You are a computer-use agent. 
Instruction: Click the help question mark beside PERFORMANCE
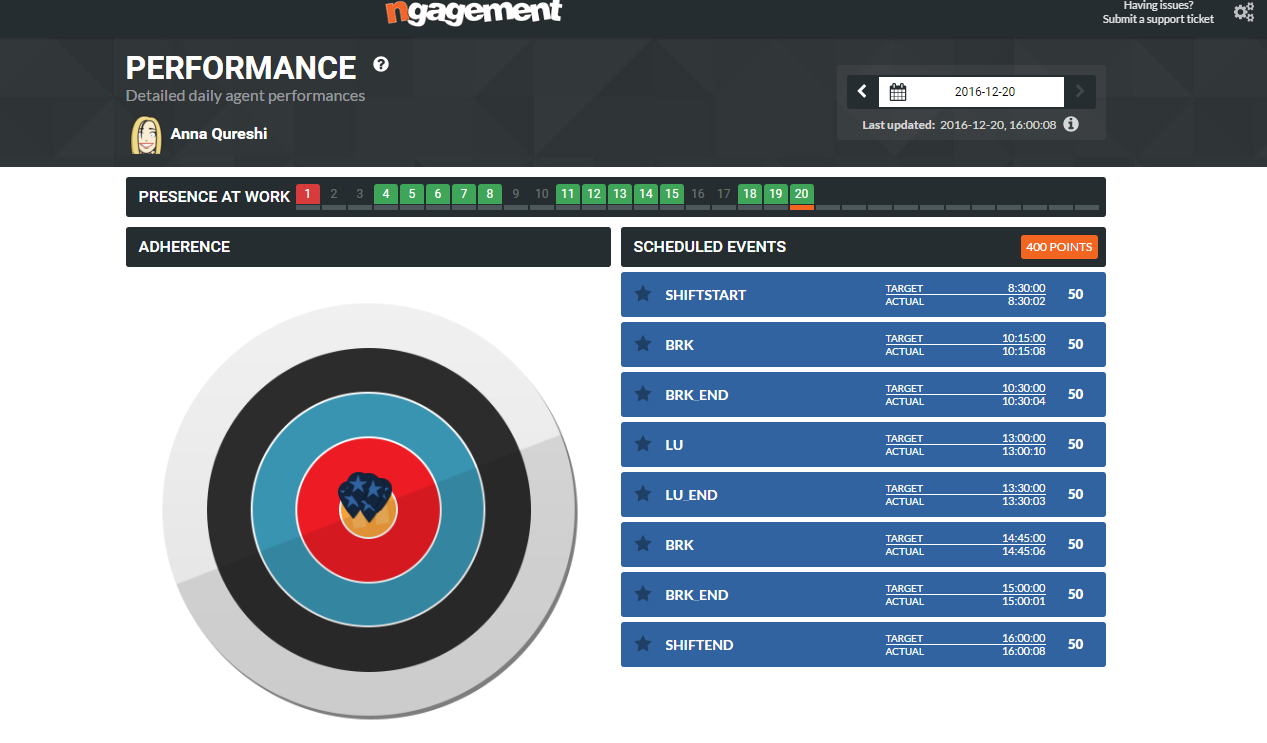click(381, 65)
